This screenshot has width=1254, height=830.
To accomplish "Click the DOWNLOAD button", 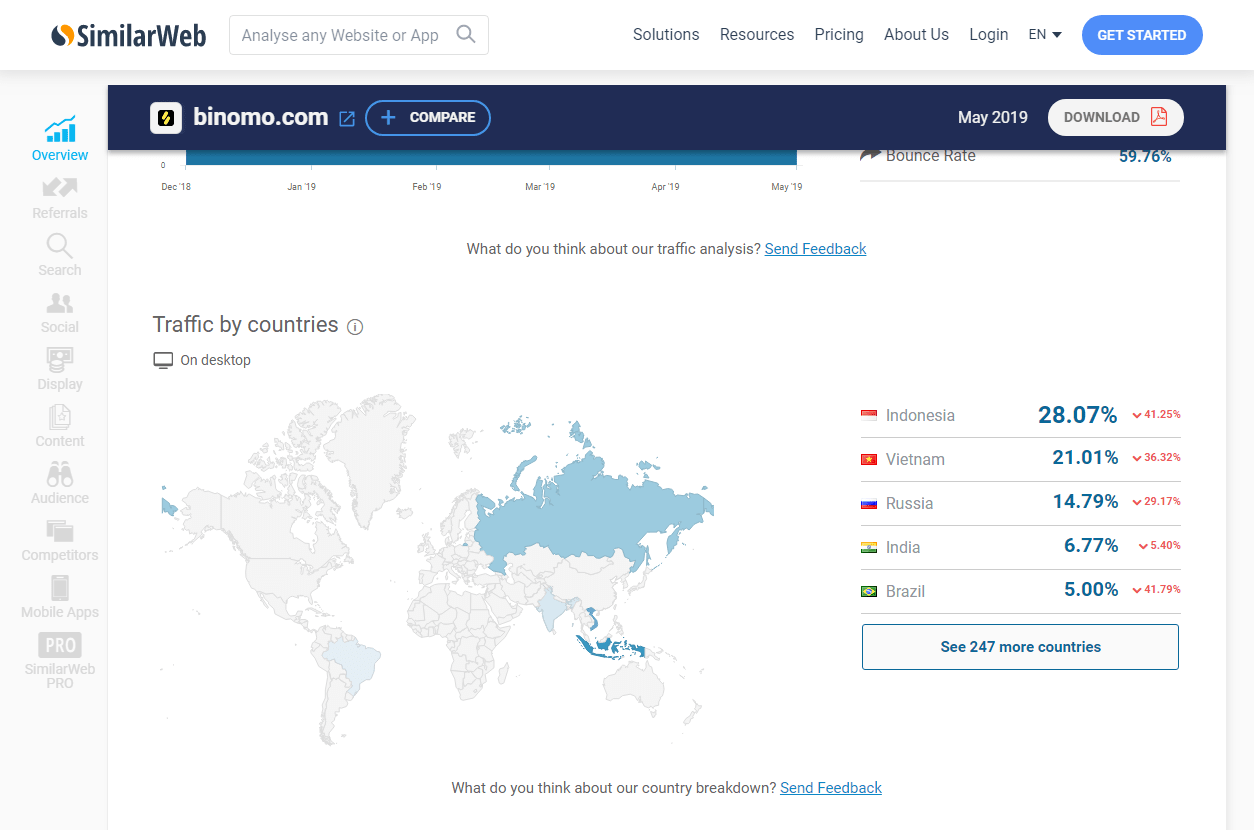I will (x=1116, y=117).
